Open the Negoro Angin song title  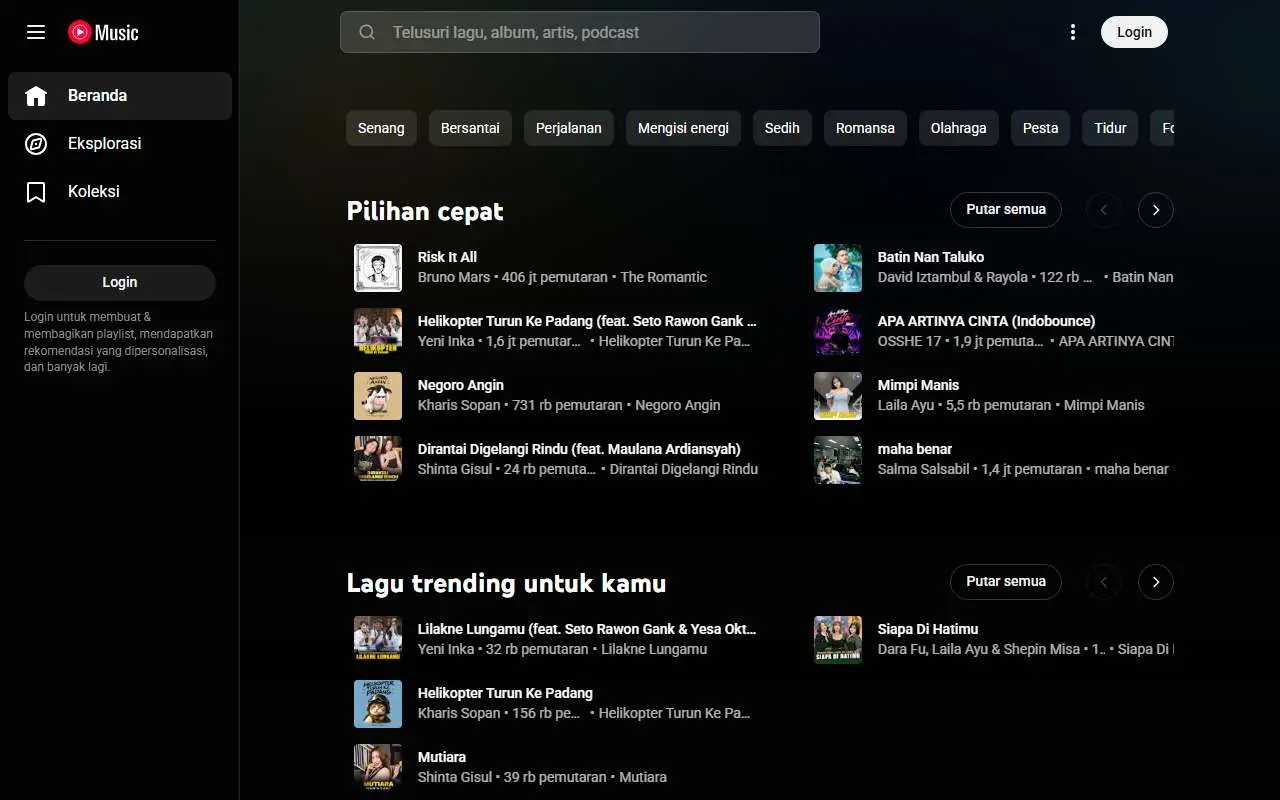click(461, 385)
